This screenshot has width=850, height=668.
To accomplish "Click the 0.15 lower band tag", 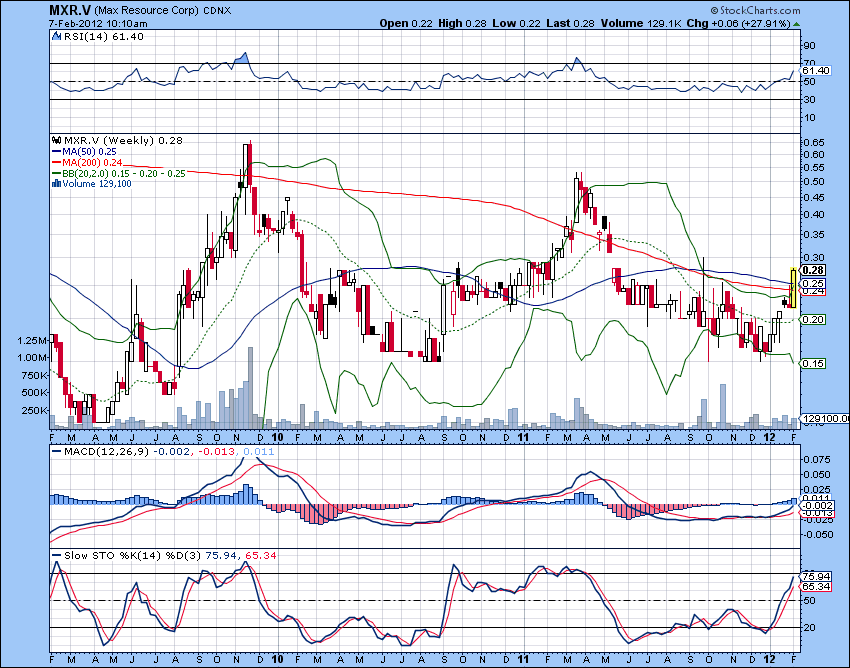I will click(813, 363).
